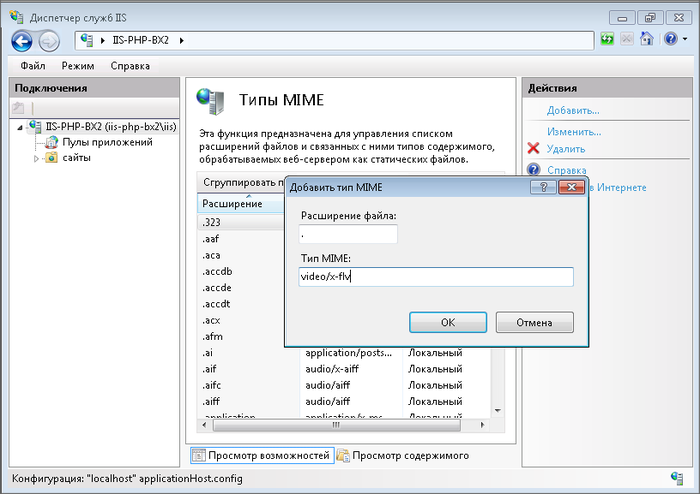Click the server icon in the address bar
This screenshot has width=700, height=494.
coord(87,40)
